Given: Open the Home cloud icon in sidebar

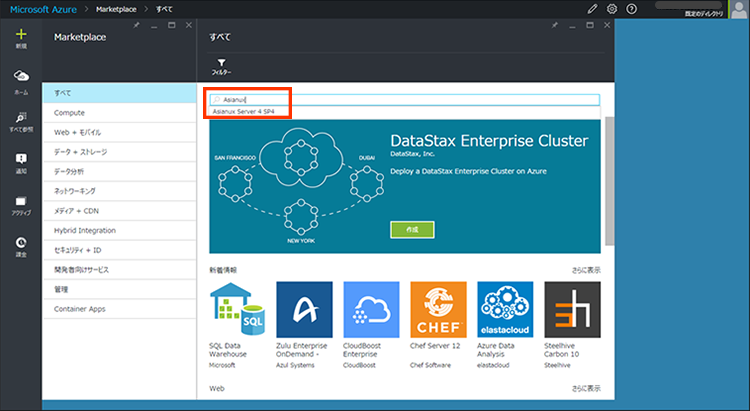Looking at the screenshot, I should pyautogui.click(x=21, y=79).
